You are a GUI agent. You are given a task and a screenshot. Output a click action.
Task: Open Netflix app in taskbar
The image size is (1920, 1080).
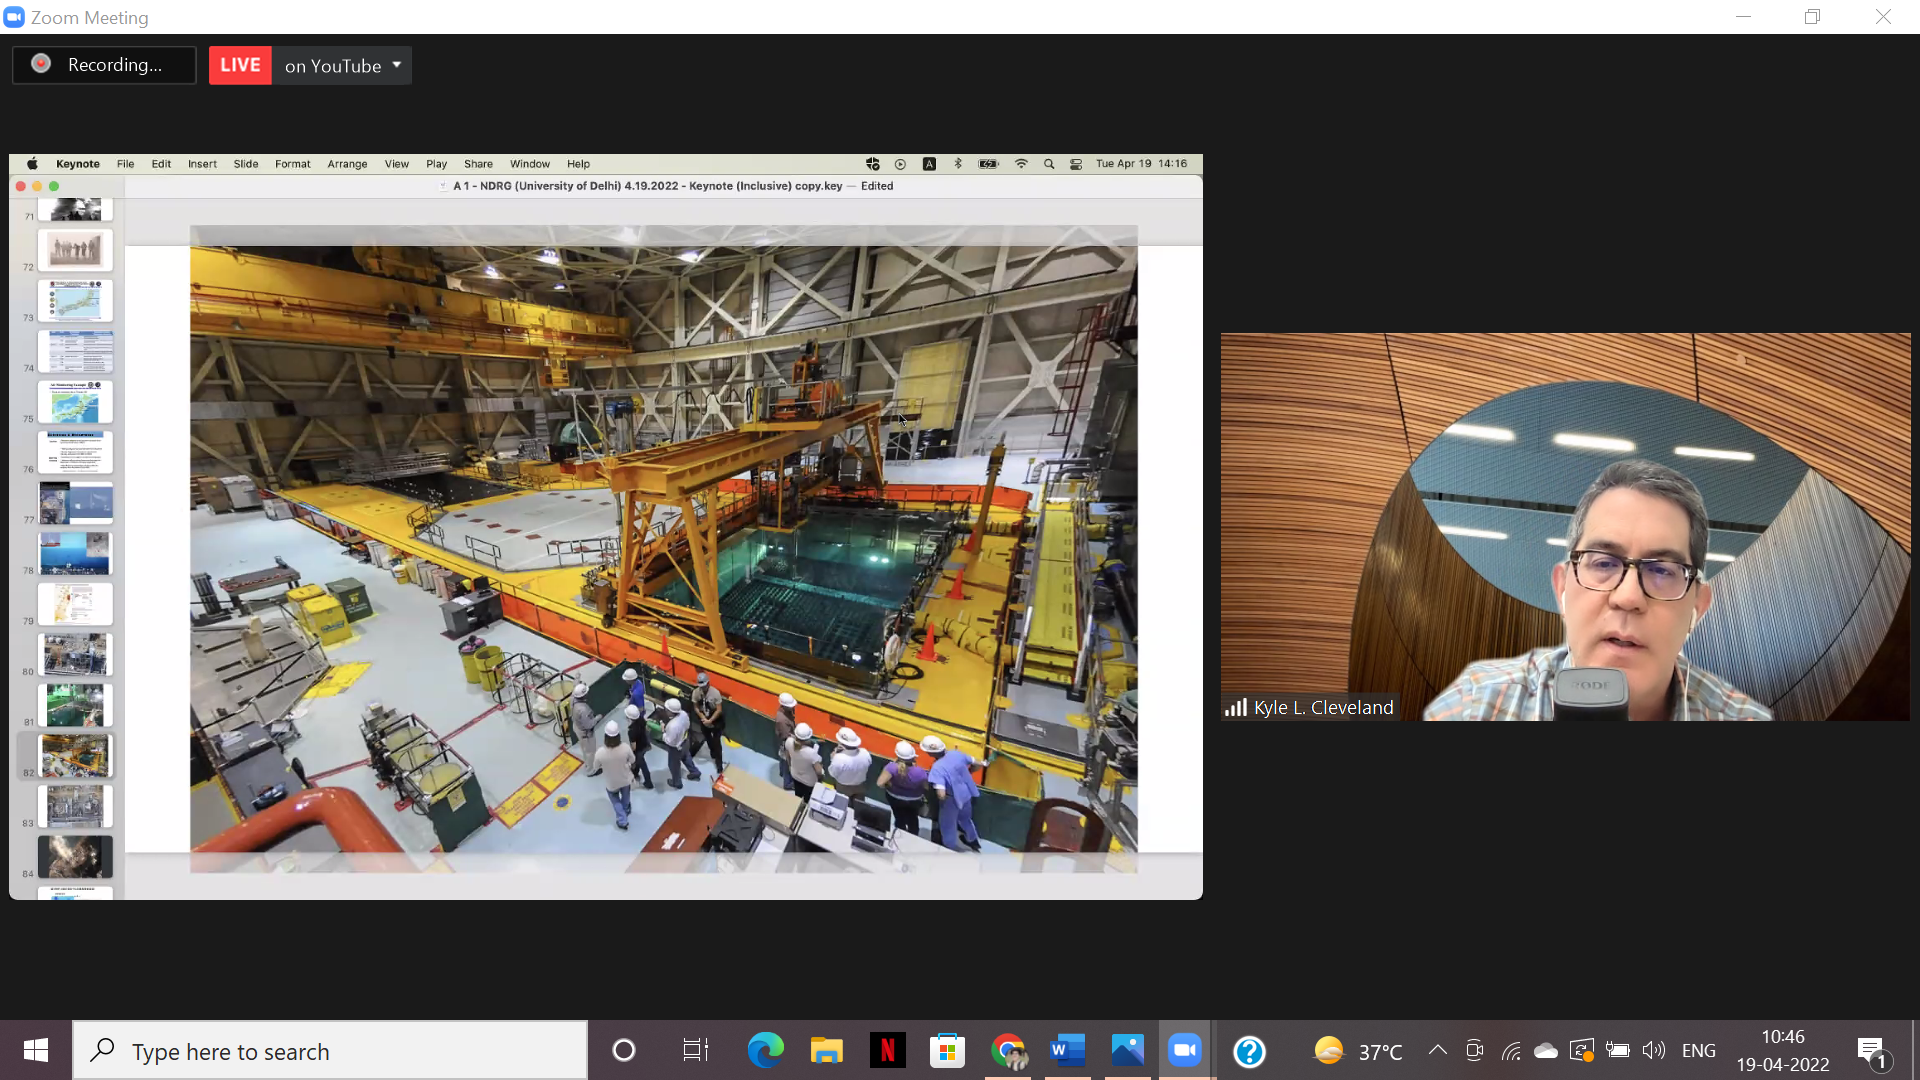tap(887, 1050)
